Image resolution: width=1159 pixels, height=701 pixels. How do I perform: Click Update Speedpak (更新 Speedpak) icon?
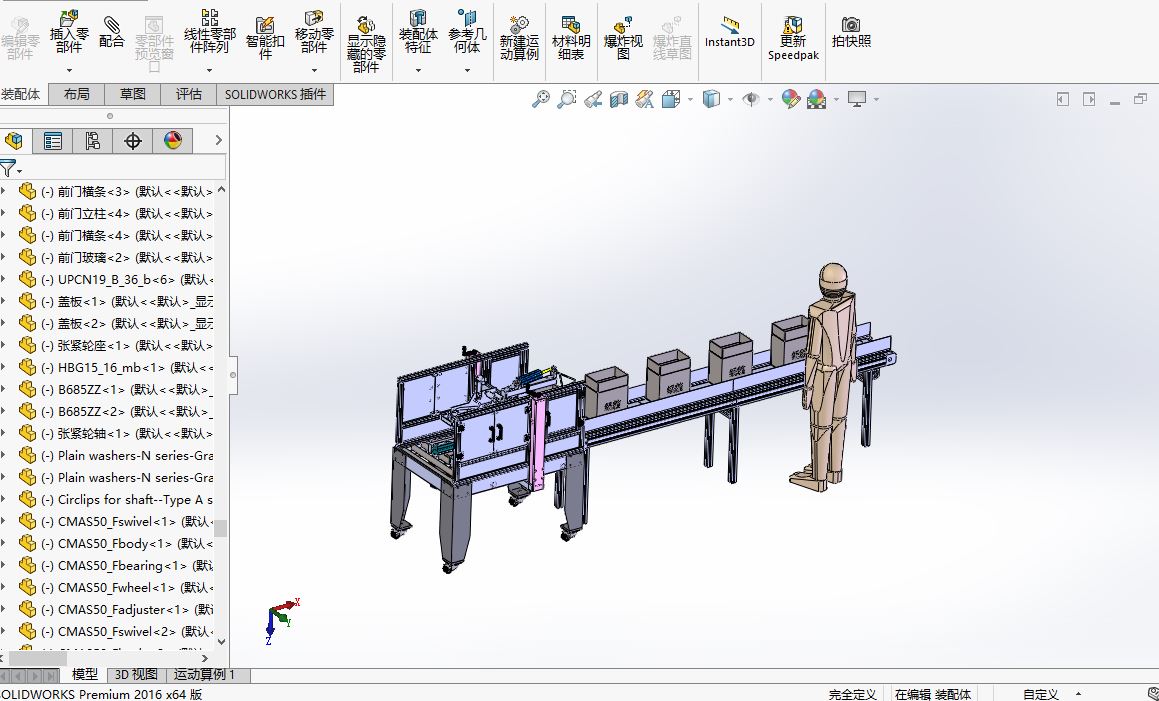(x=793, y=38)
